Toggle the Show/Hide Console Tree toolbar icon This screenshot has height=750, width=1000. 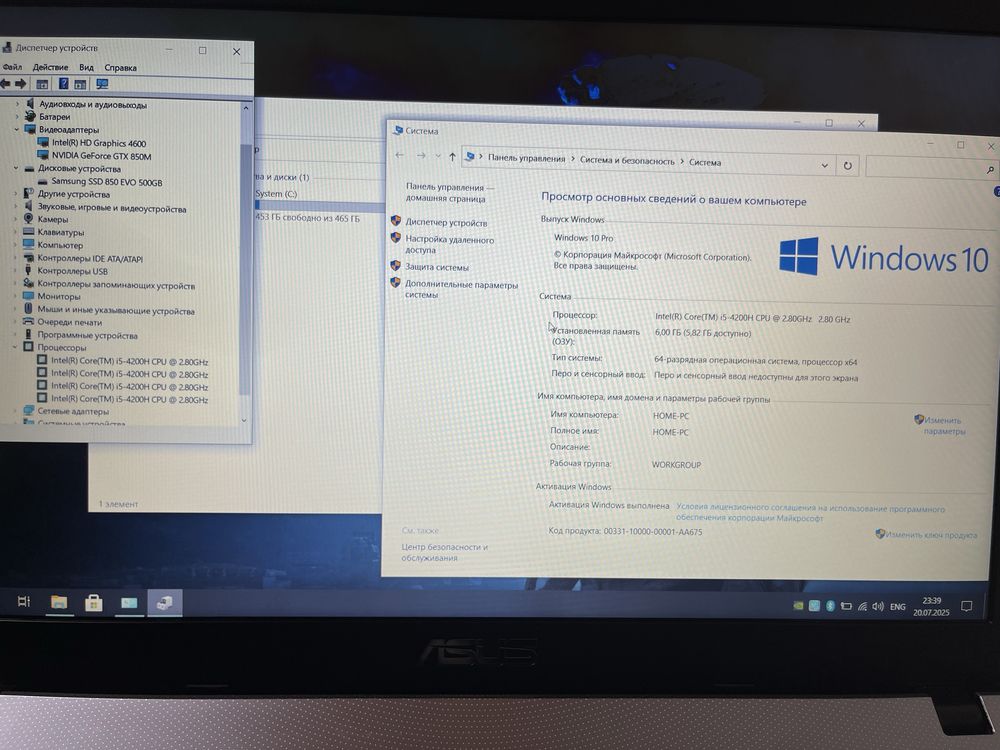click(42, 84)
